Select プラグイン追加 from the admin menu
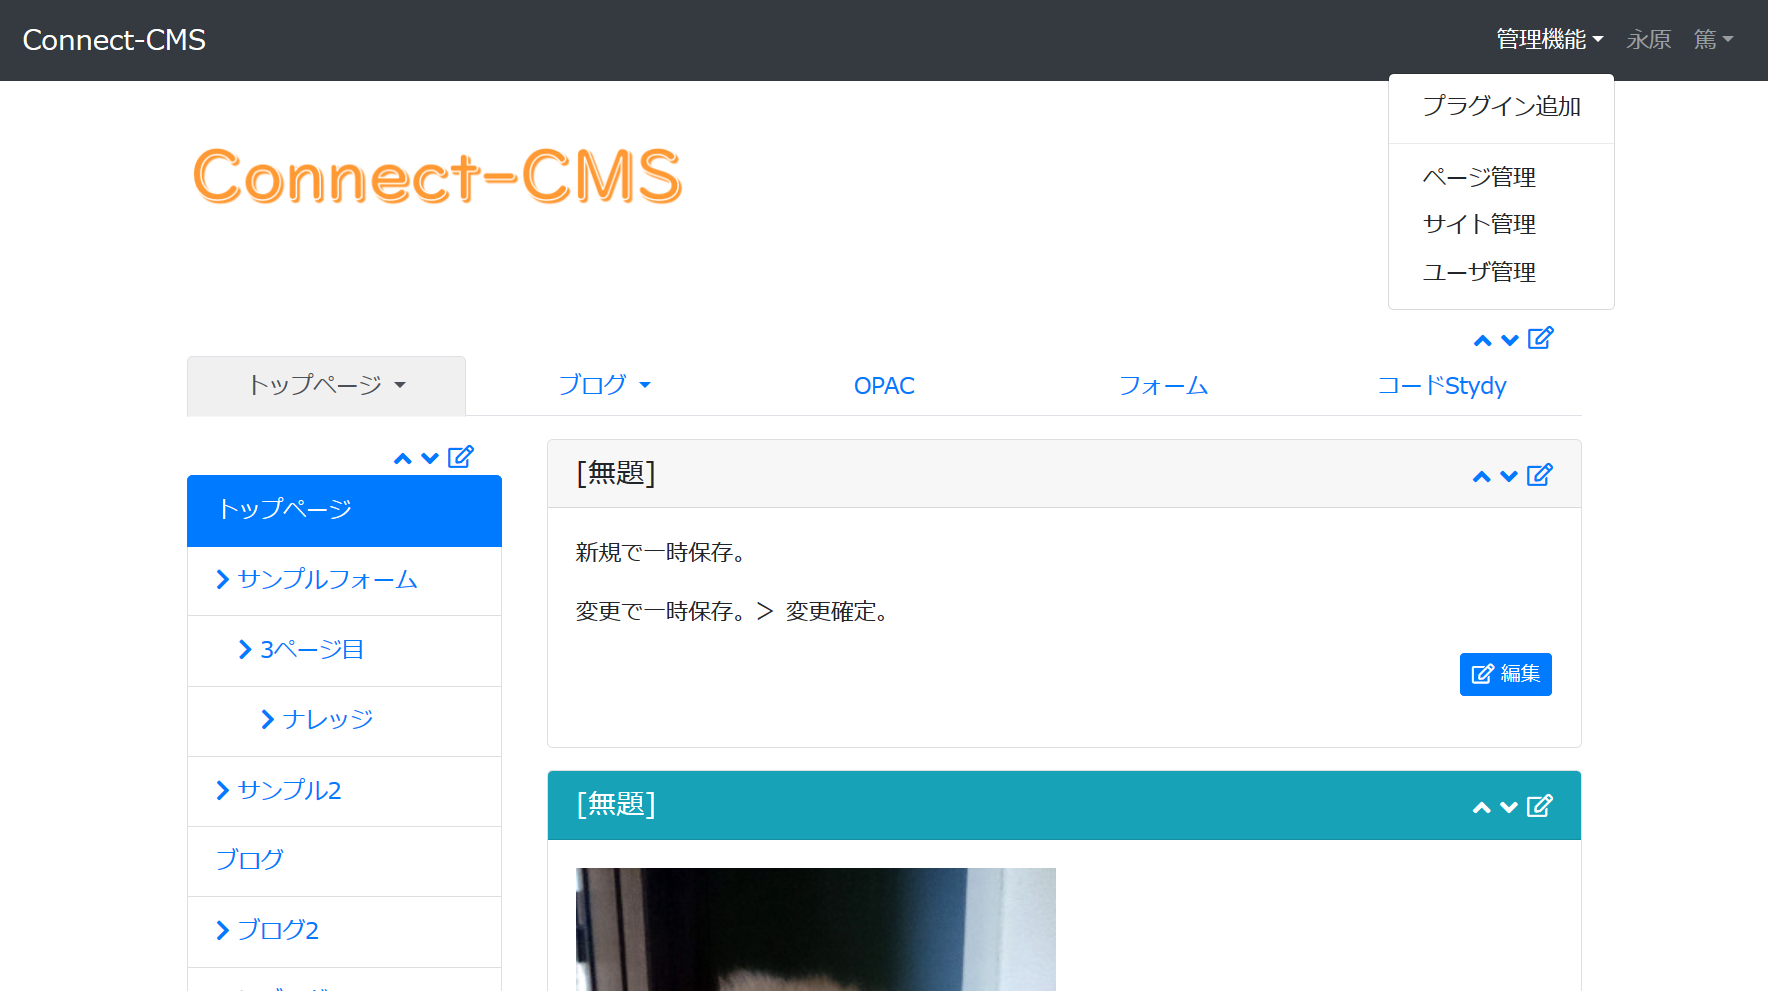Screen dimensions: 1768x991 pyautogui.click(x=1501, y=107)
